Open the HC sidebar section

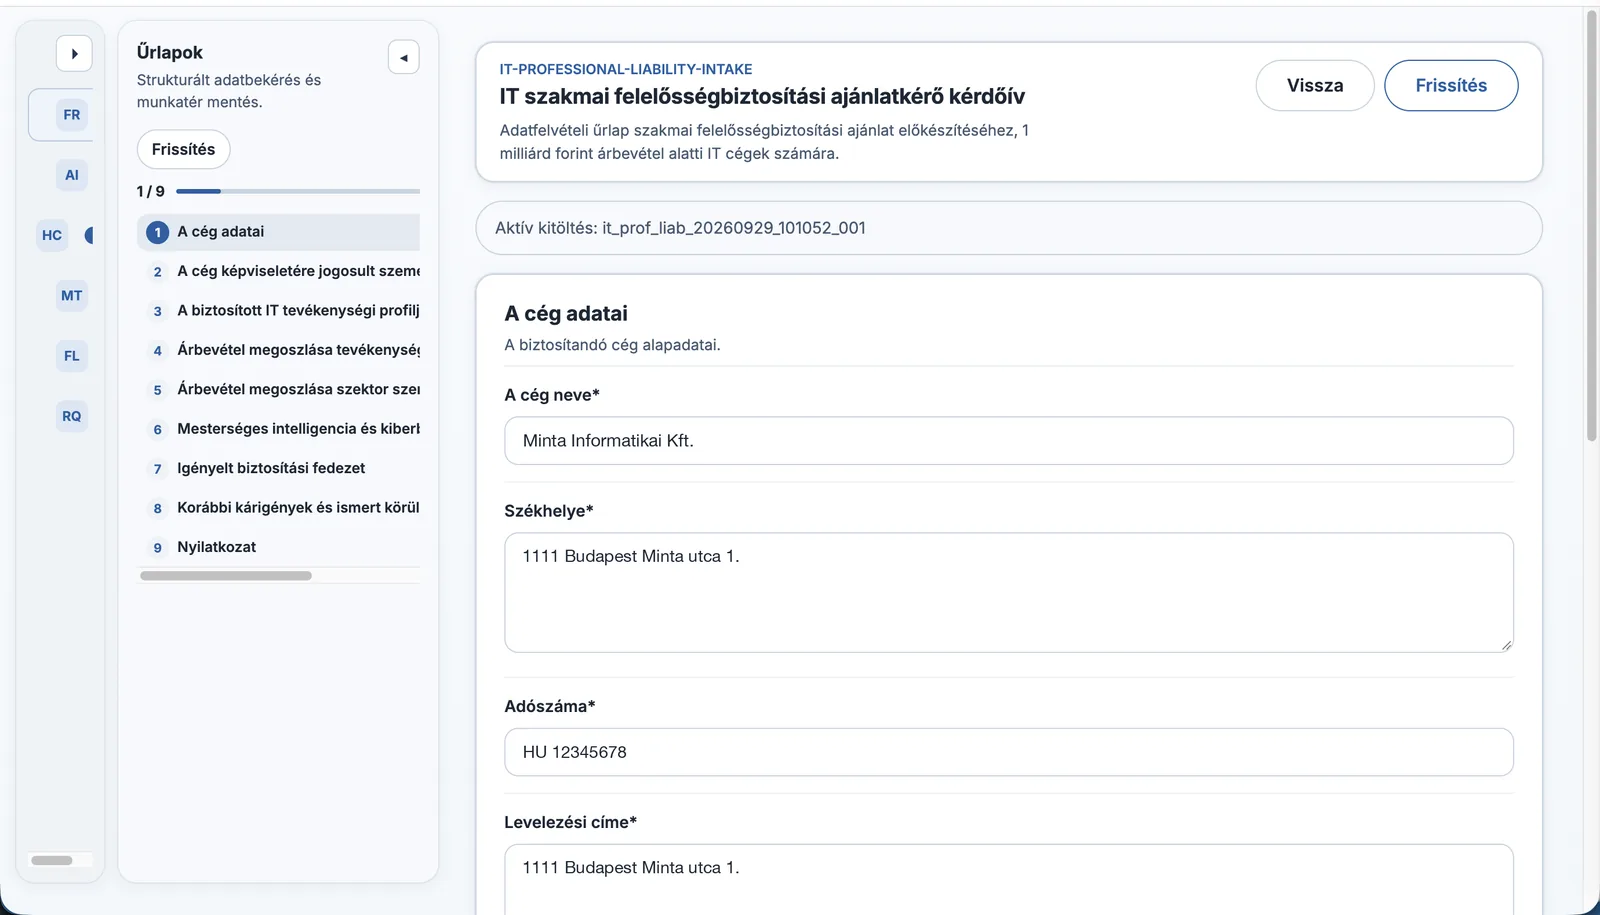click(52, 235)
